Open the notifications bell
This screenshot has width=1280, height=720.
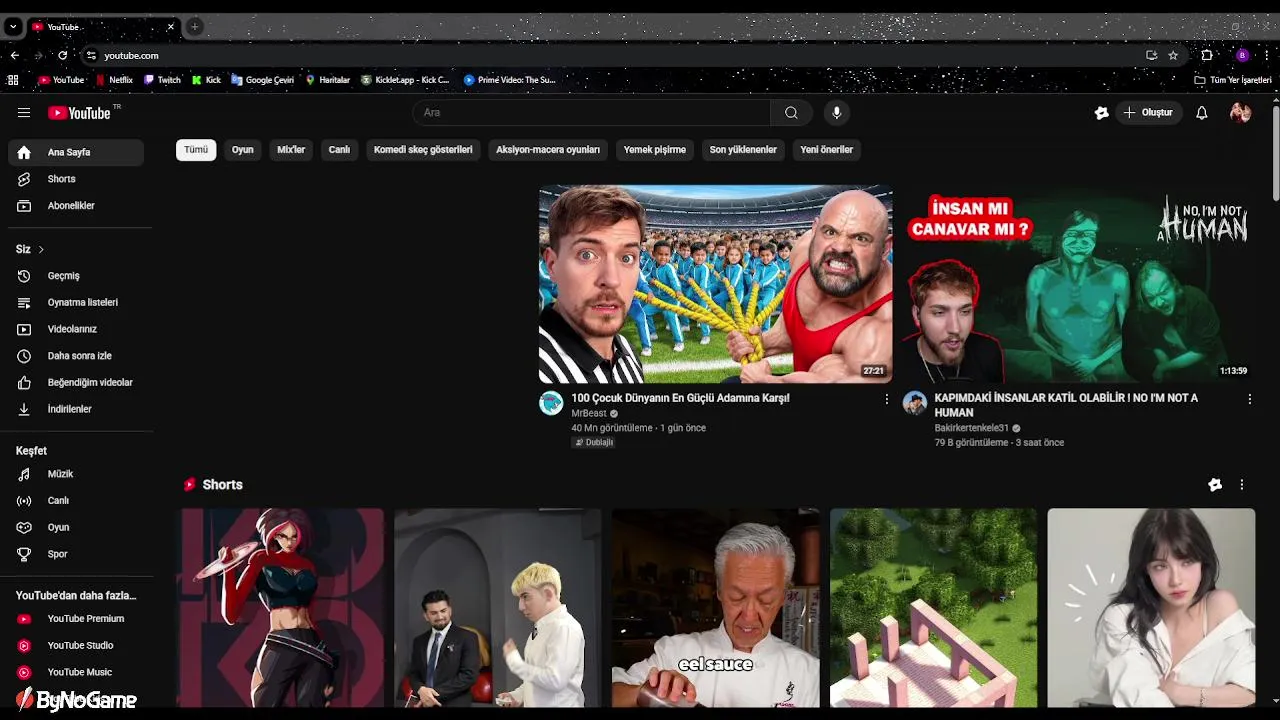coord(1202,113)
